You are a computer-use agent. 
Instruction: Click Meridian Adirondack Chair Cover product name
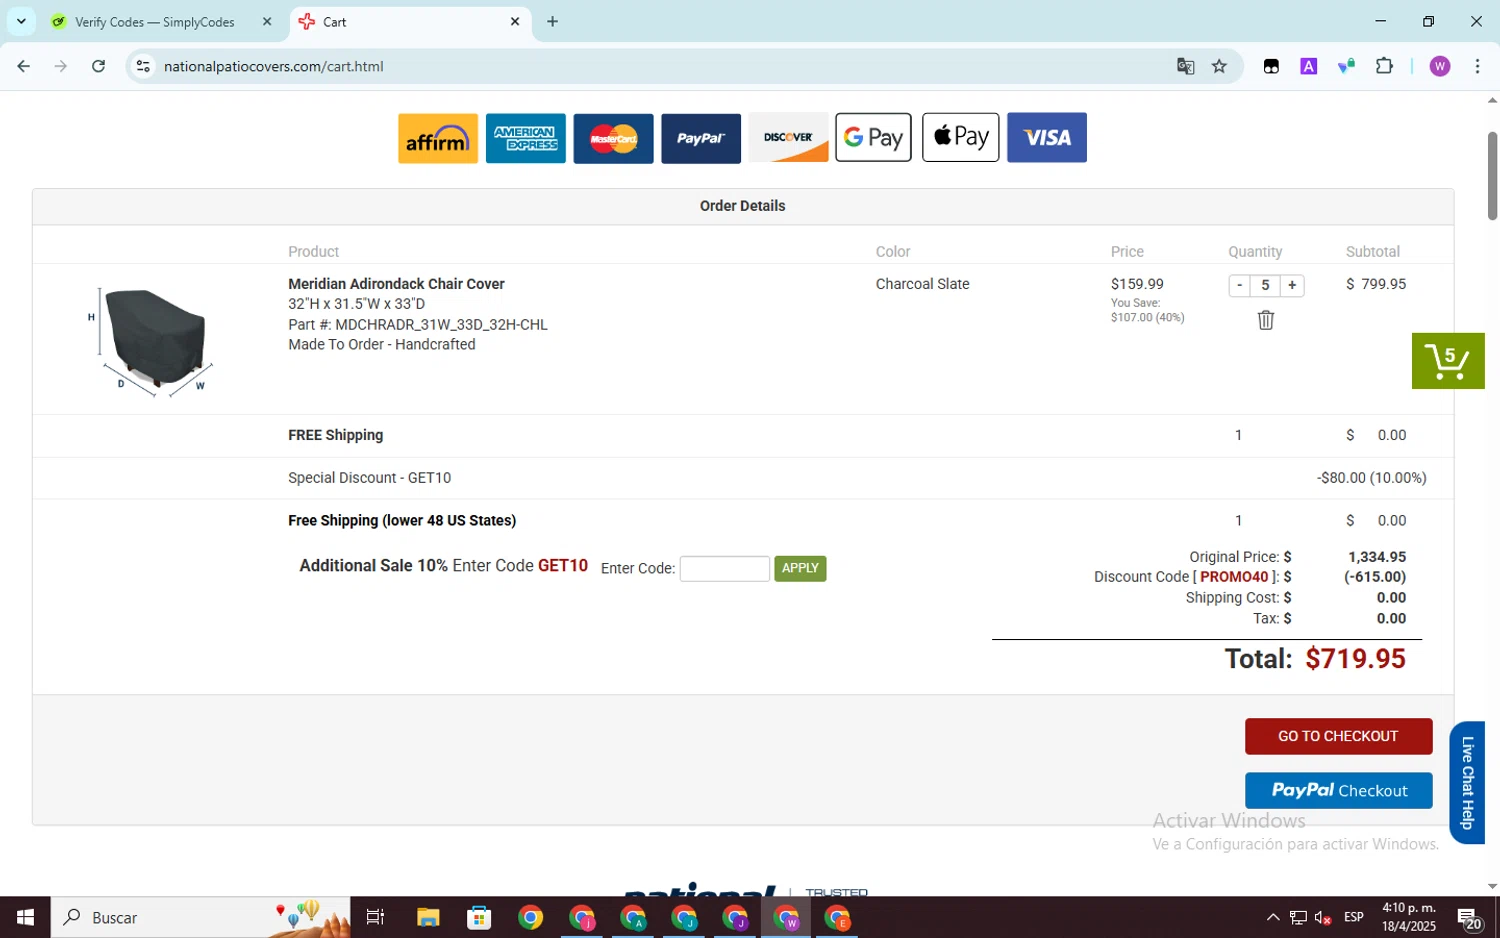[396, 284]
